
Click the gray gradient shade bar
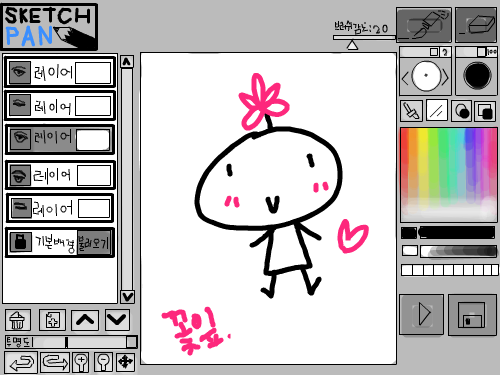[x=458, y=251]
